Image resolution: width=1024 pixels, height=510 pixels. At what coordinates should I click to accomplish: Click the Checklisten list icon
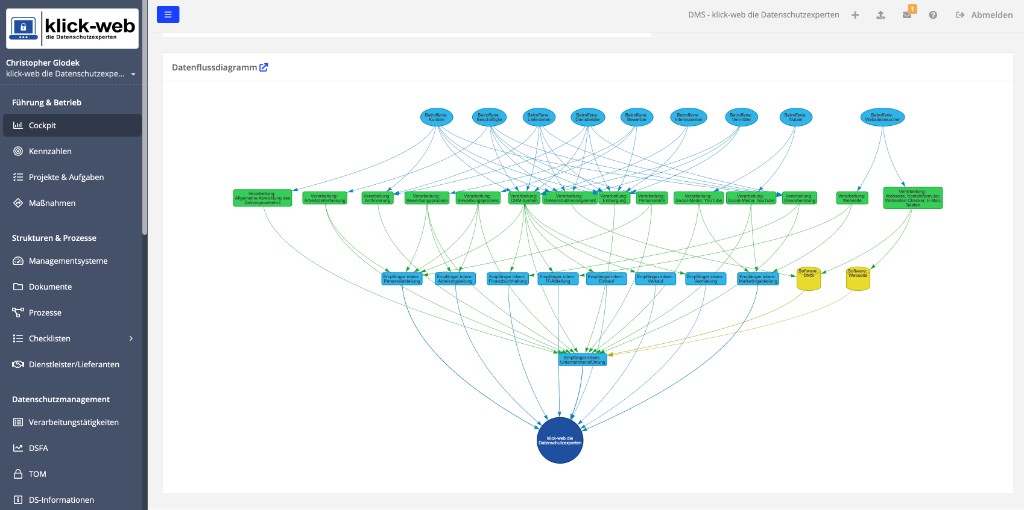click(18, 338)
